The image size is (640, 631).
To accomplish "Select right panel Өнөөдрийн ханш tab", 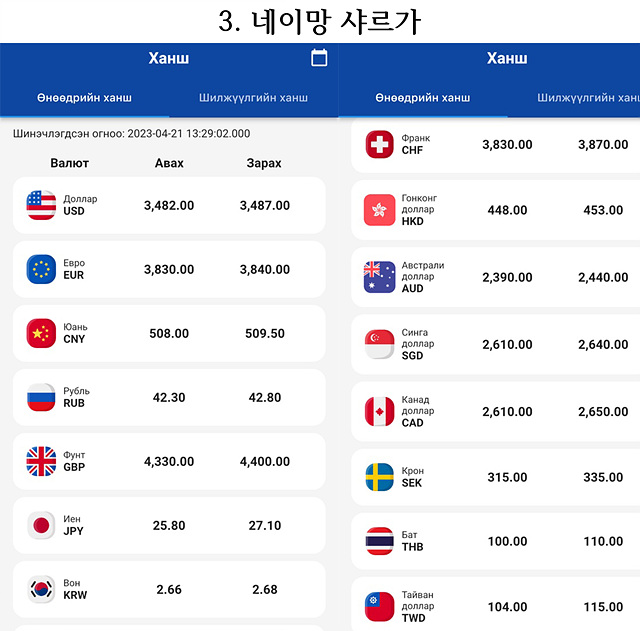I will (423, 98).
